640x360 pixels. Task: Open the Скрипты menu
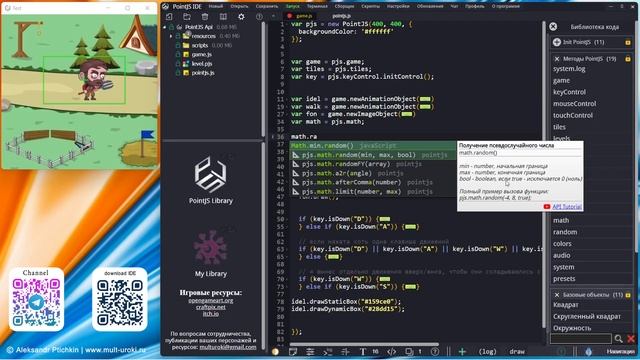click(x=371, y=6)
